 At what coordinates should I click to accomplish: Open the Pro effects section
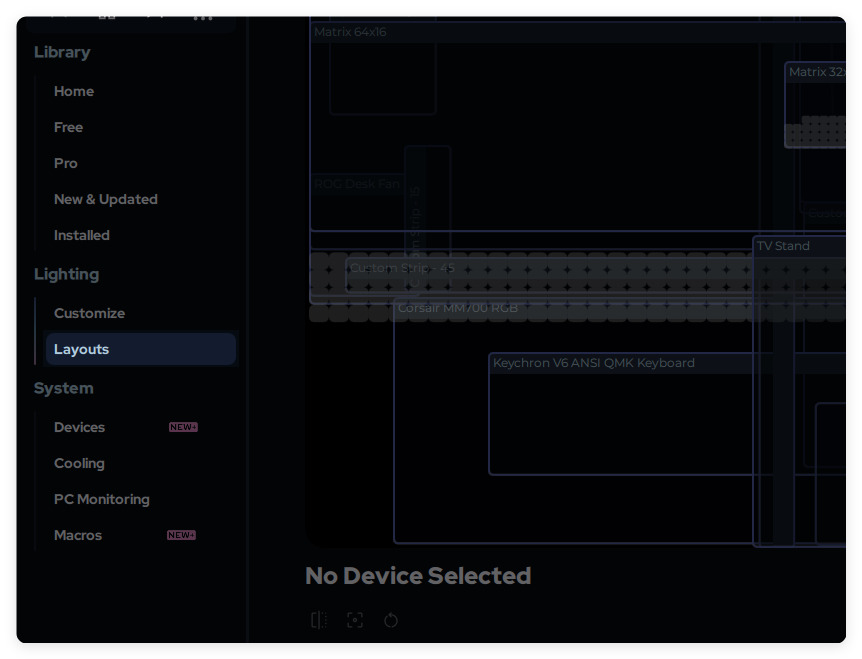(65, 163)
